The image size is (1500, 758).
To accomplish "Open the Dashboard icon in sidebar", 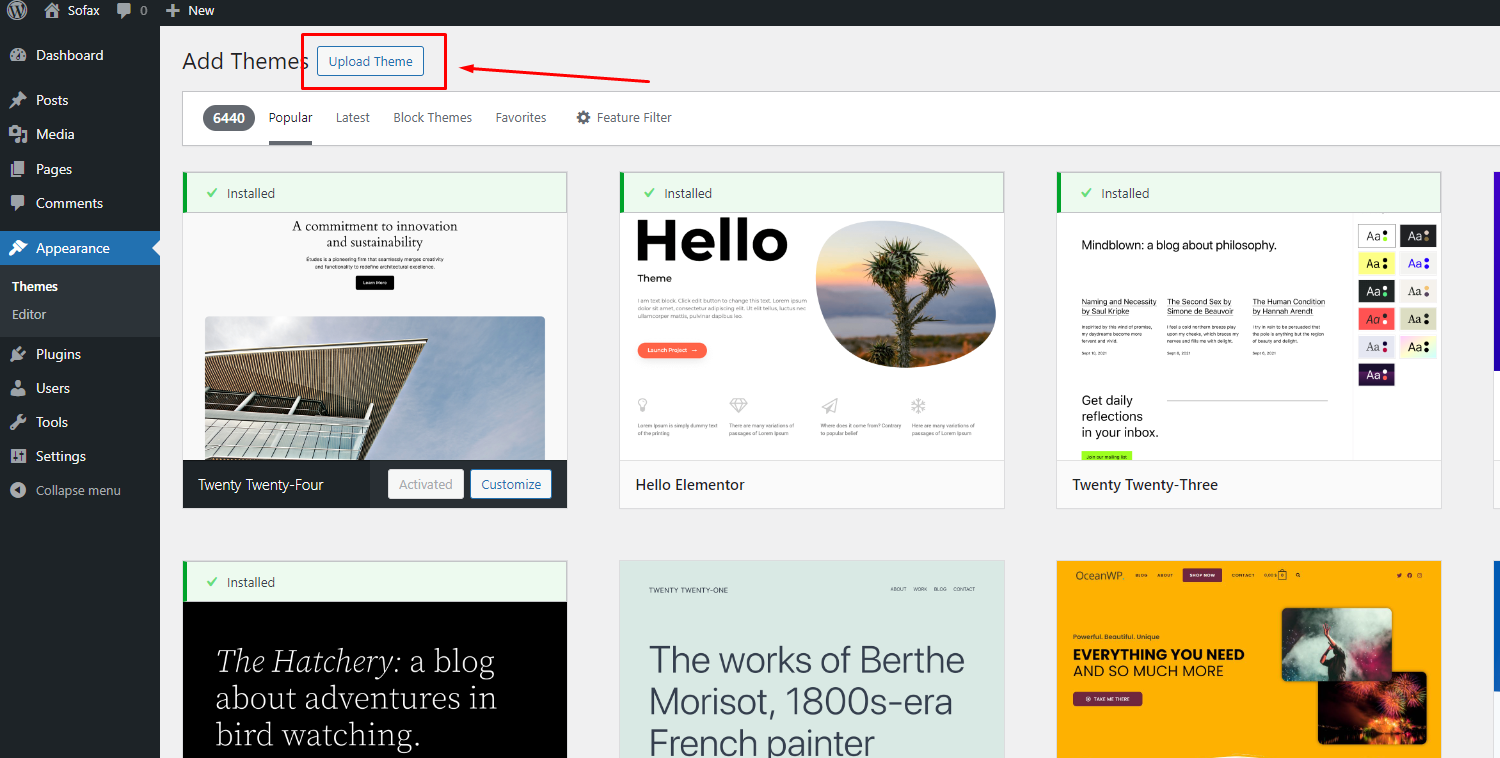I will [x=18, y=55].
